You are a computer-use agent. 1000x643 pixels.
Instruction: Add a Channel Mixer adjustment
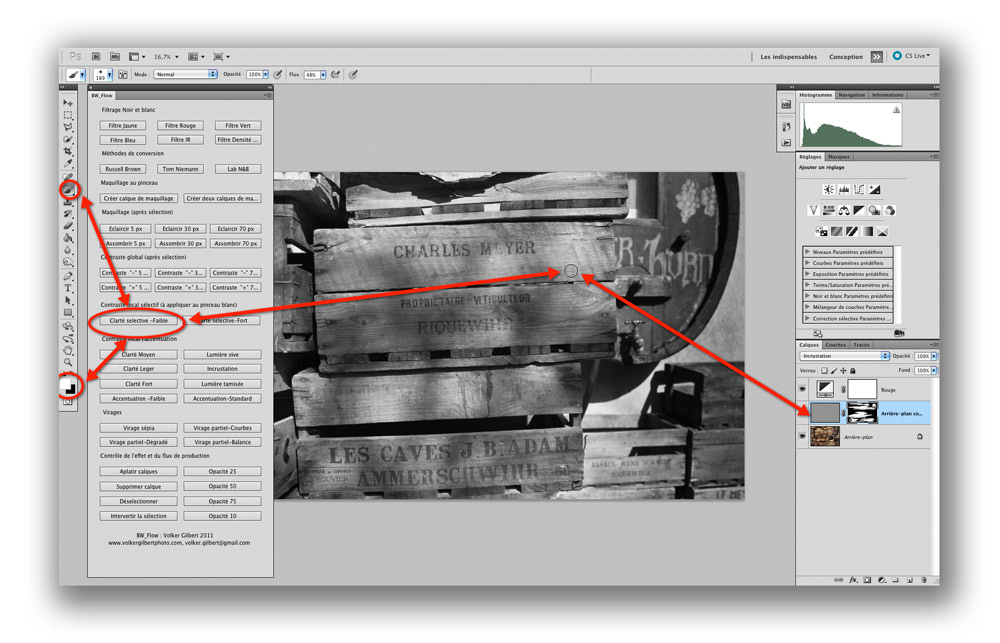click(x=890, y=210)
